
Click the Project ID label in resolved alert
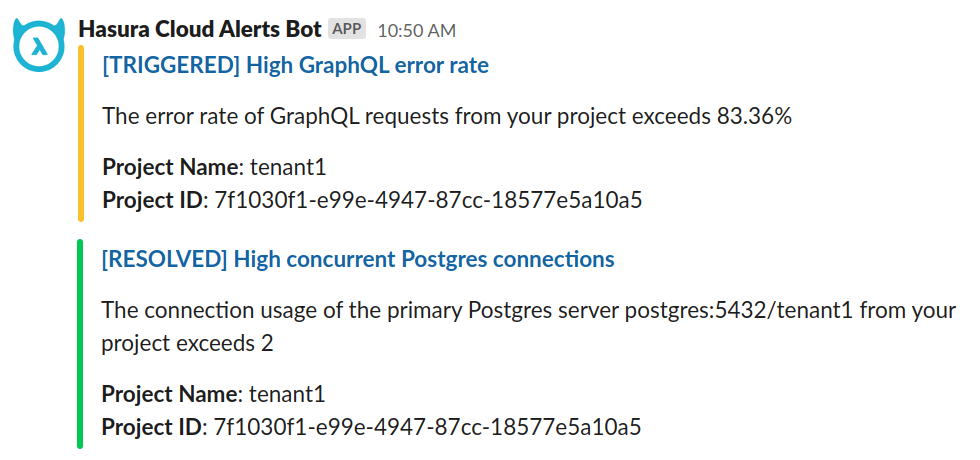pos(153,427)
